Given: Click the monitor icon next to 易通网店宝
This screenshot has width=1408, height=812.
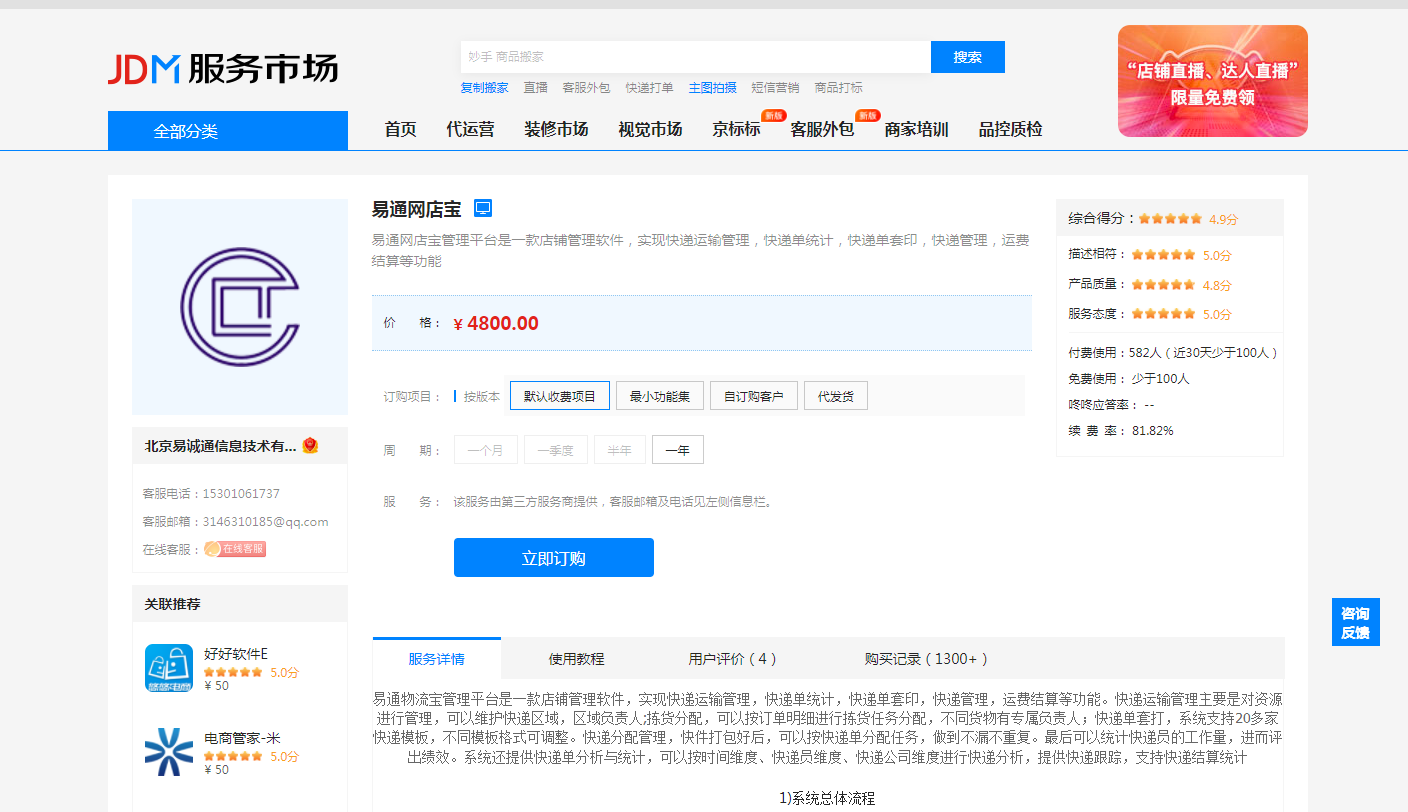Looking at the screenshot, I should (x=483, y=208).
